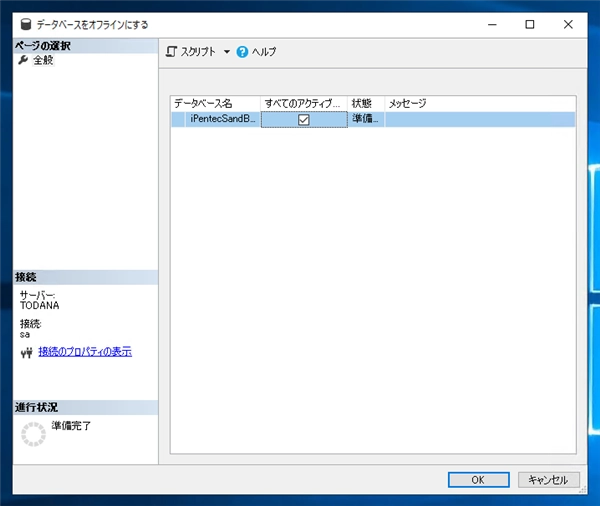Image resolution: width=600 pixels, height=506 pixels.
Task: Click the 準備... status cell
Action: [366, 119]
